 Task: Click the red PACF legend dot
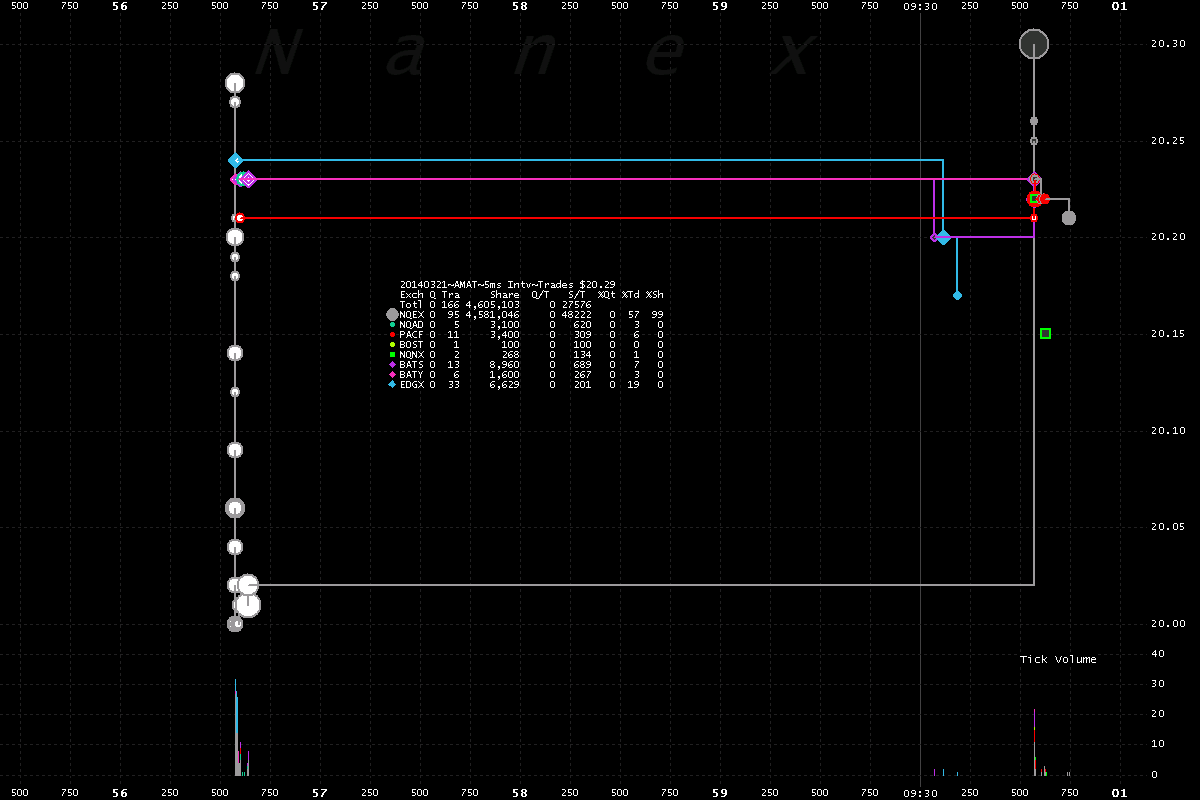coord(392,335)
